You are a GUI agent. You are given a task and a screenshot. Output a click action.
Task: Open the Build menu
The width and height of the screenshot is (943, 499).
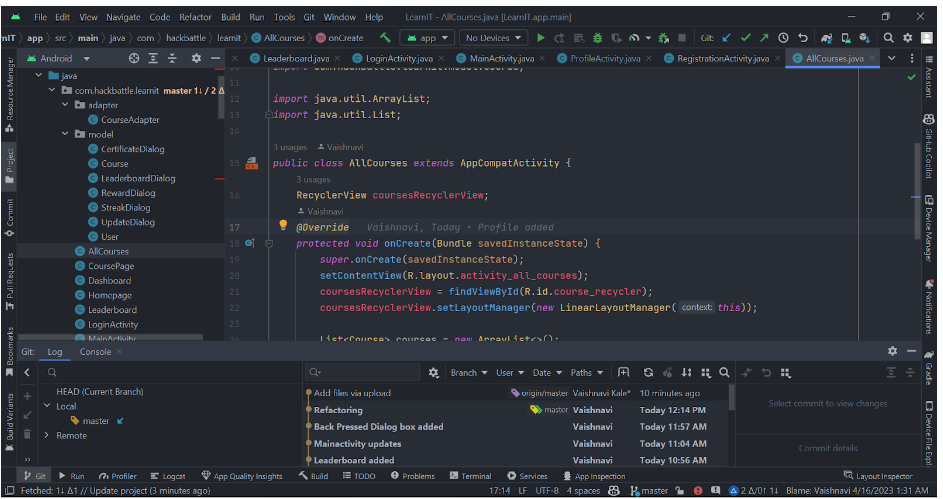(230, 17)
